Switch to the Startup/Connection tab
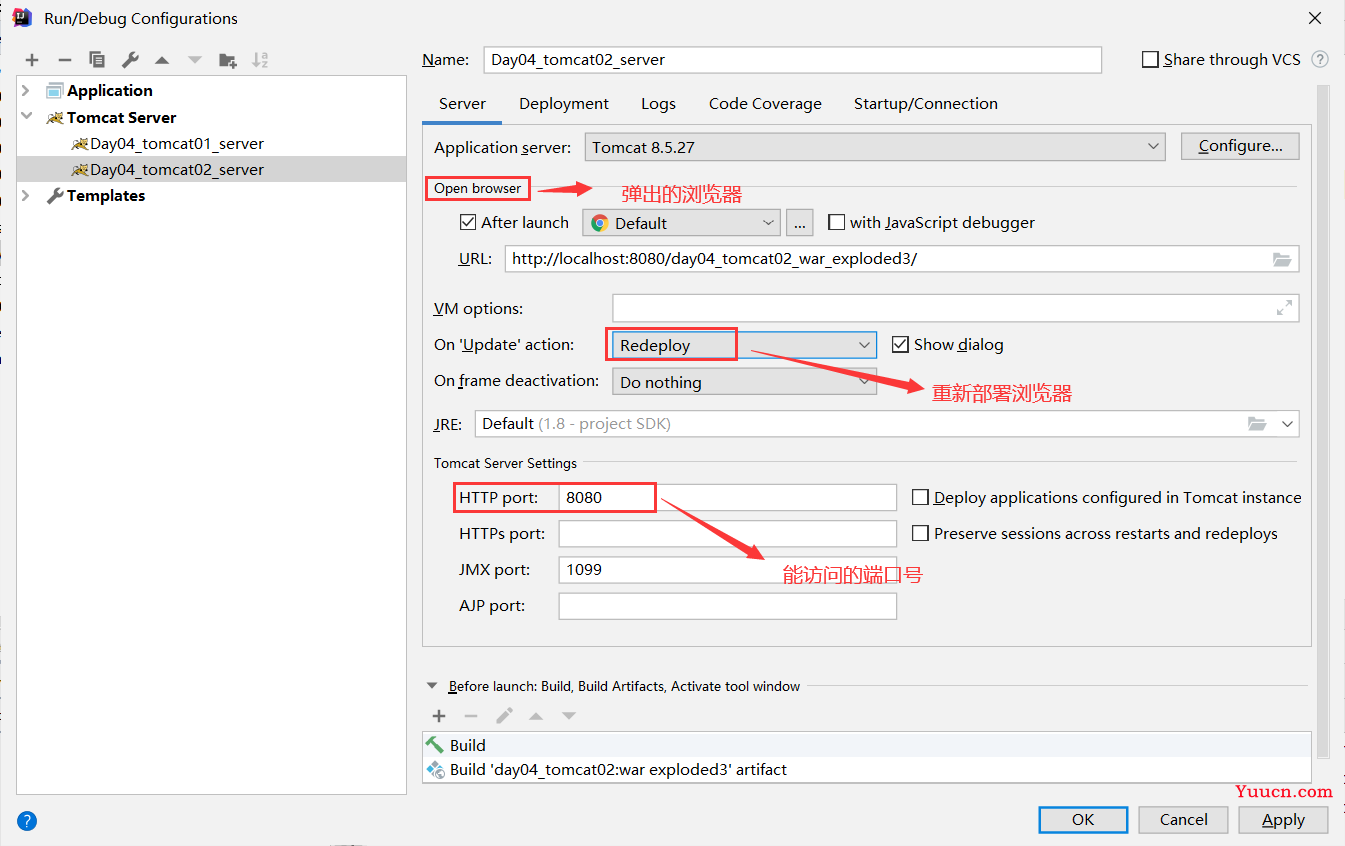The width and height of the screenshot is (1345, 846). (926, 104)
